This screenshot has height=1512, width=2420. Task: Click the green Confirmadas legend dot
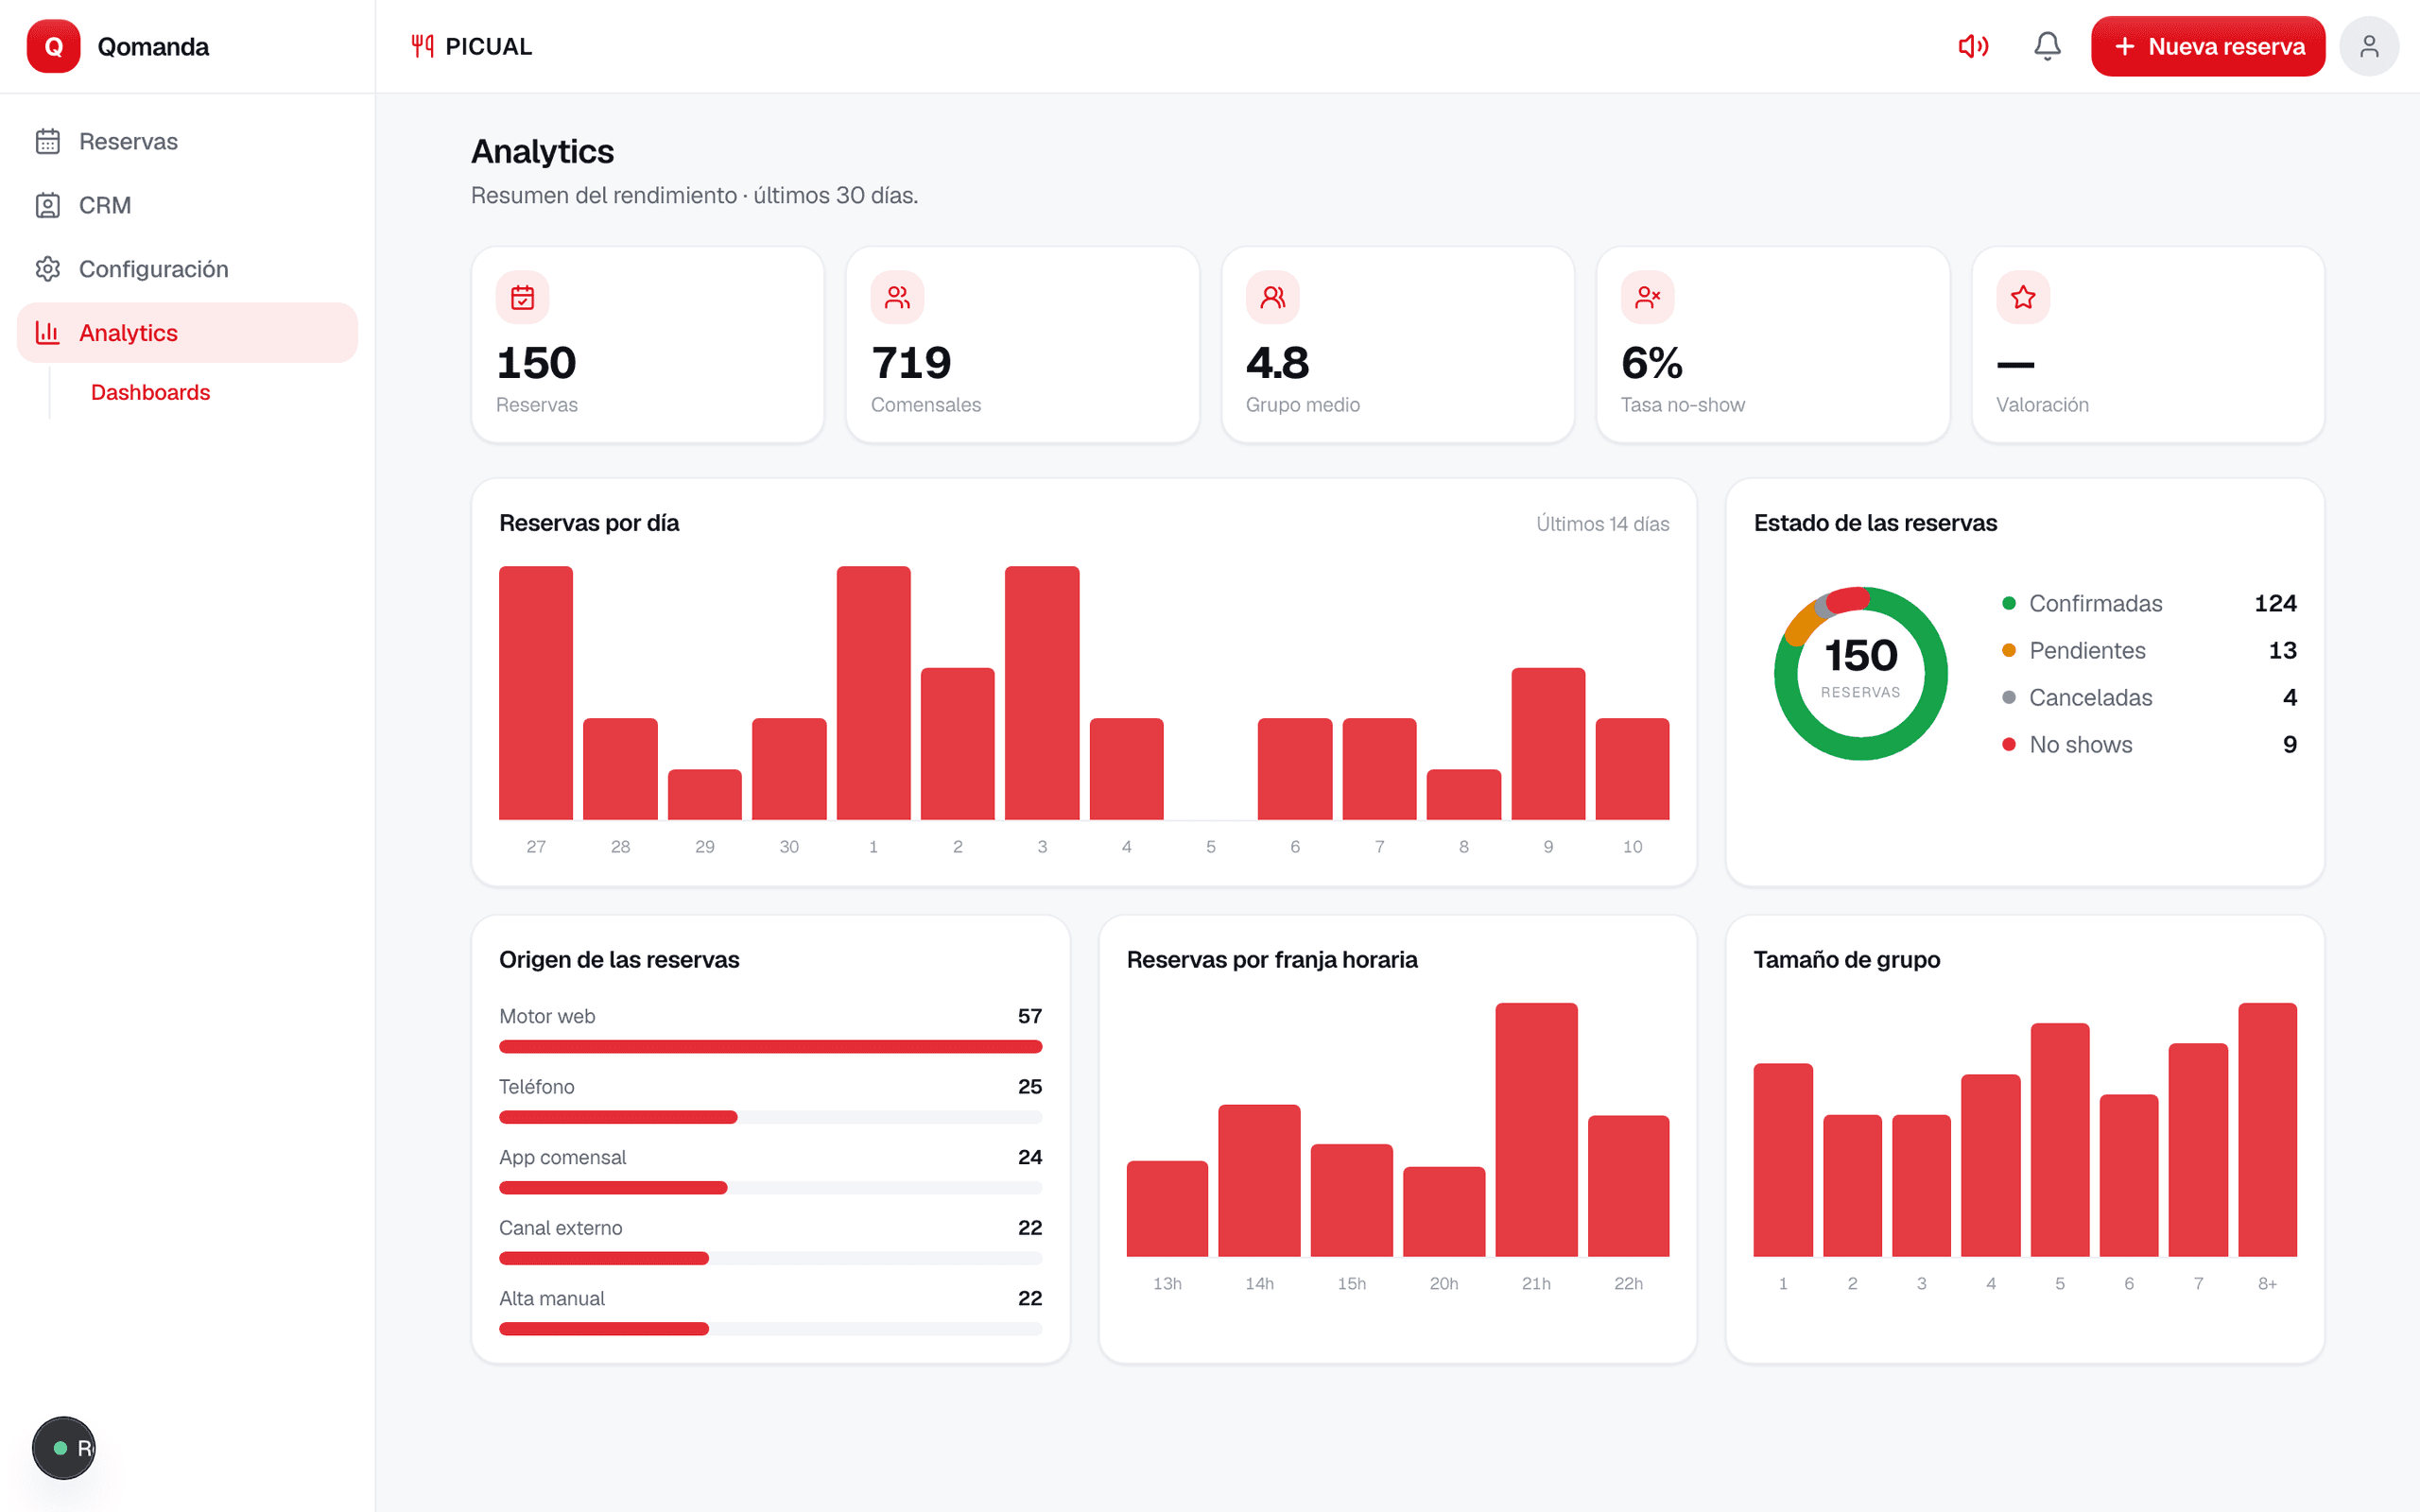pyautogui.click(x=2008, y=603)
